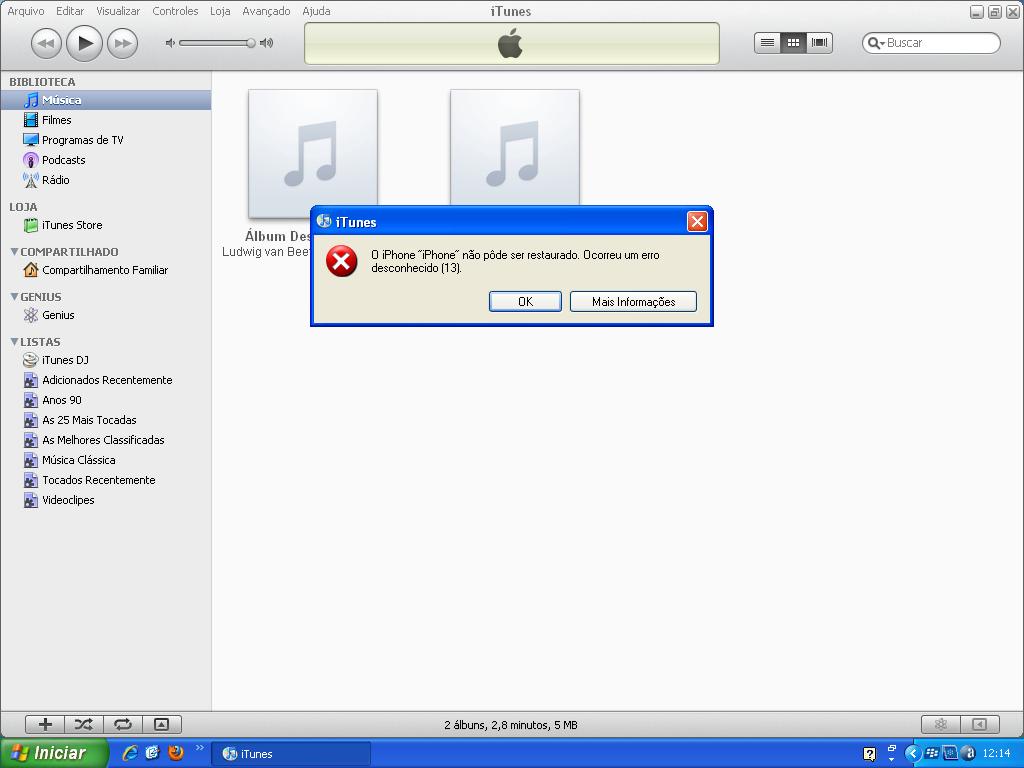This screenshot has width=1024, height=768.
Task: Close the iTunes error dialog with X
Action: click(x=697, y=222)
